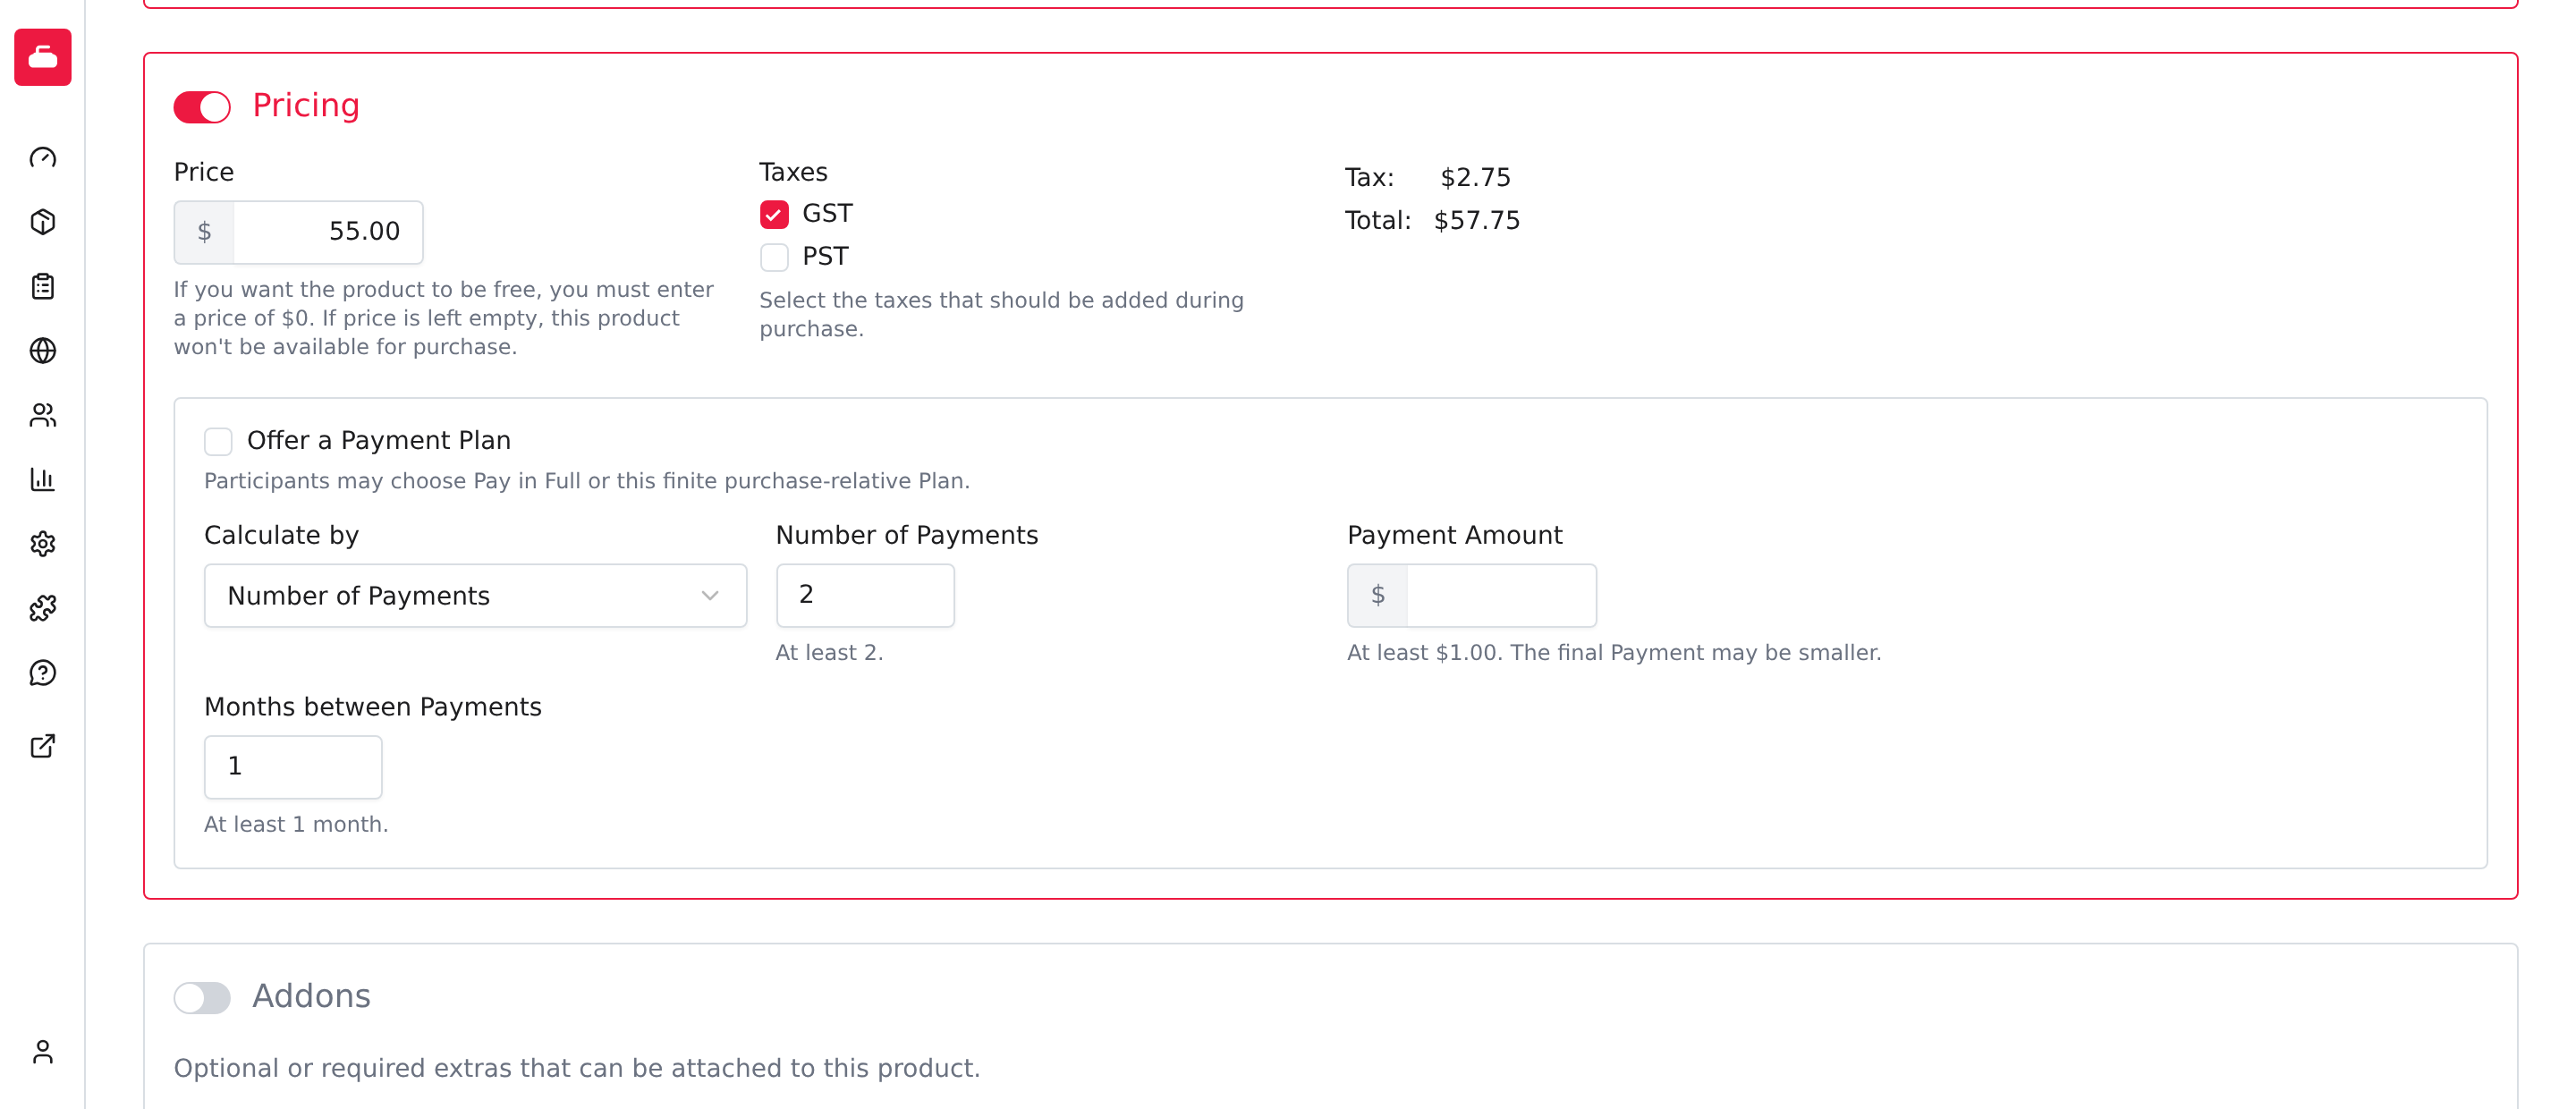Open the products box icon
Image resolution: width=2576 pixels, height=1109 pixels.
pyautogui.click(x=43, y=222)
